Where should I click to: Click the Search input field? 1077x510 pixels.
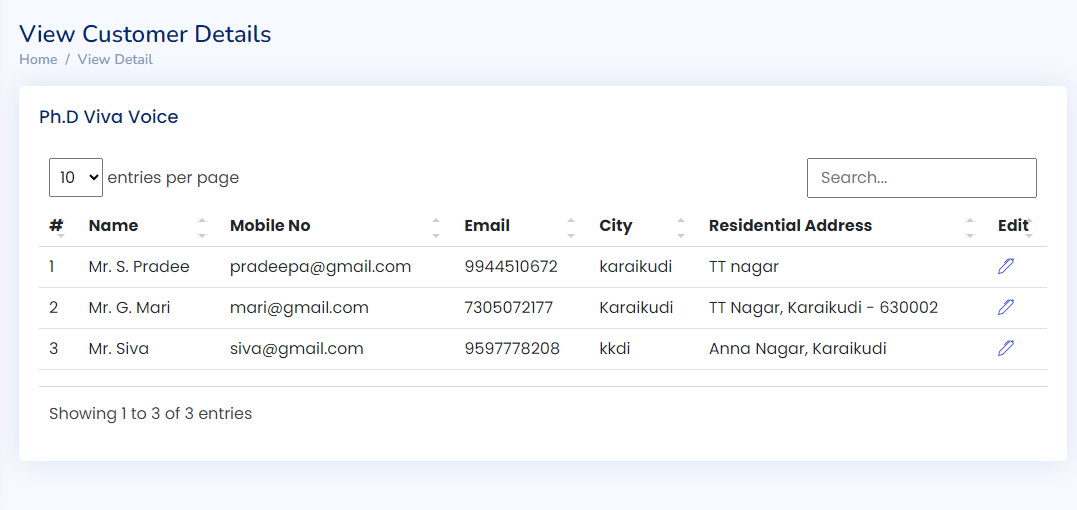pos(922,178)
